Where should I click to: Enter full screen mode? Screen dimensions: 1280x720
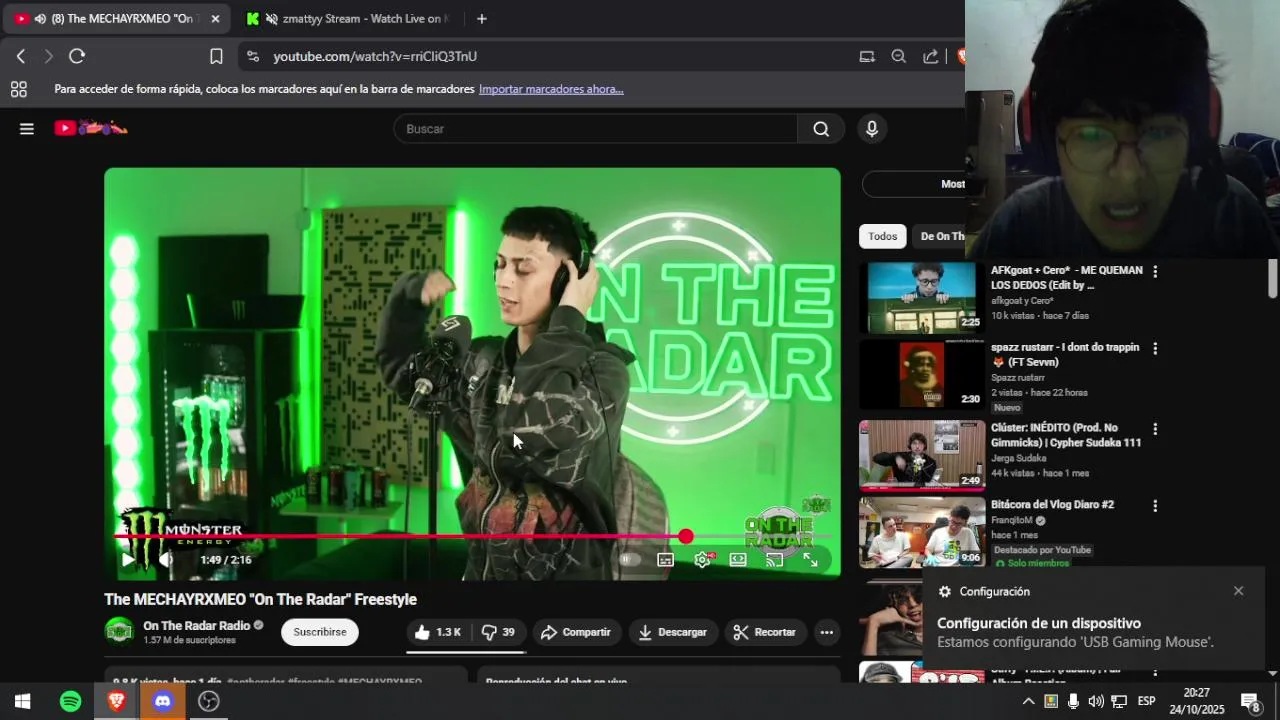[x=811, y=560]
